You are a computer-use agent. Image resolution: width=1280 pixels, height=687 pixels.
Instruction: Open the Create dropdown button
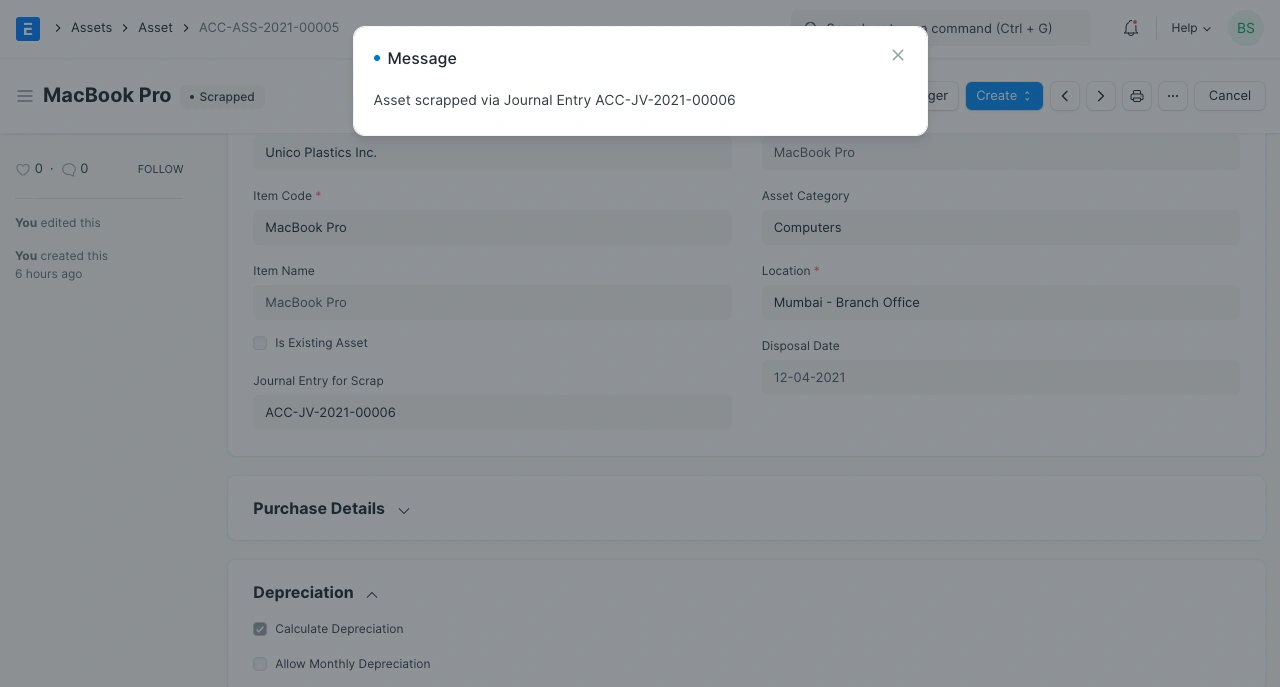click(x=1003, y=96)
